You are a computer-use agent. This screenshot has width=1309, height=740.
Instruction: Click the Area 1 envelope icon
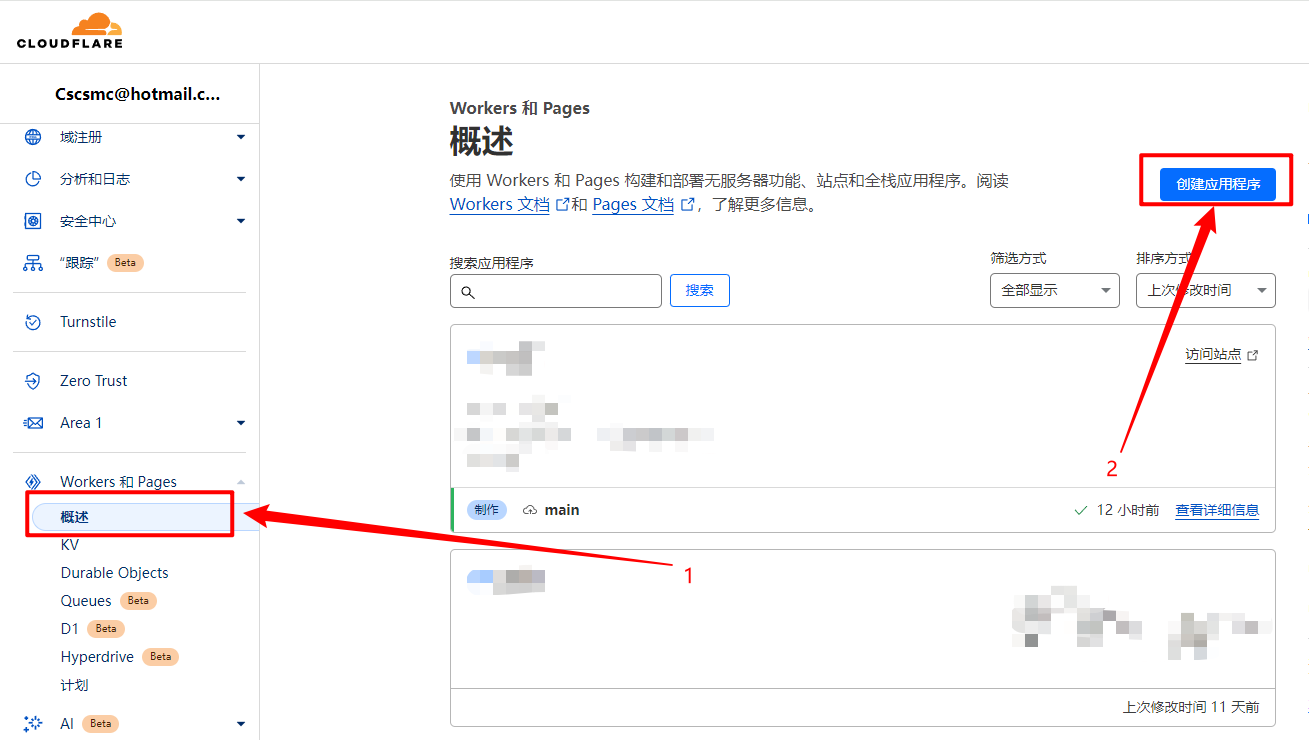click(33, 423)
